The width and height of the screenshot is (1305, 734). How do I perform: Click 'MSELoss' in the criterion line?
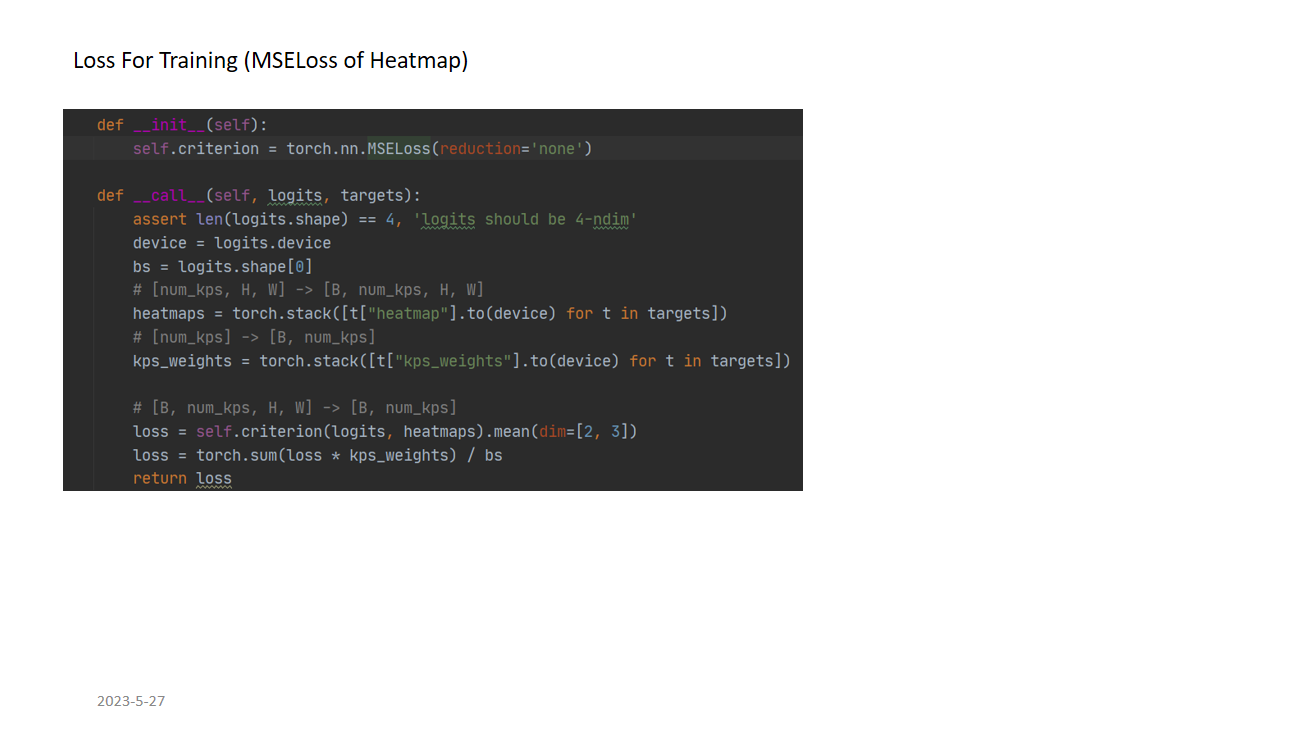[x=399, y=148]
